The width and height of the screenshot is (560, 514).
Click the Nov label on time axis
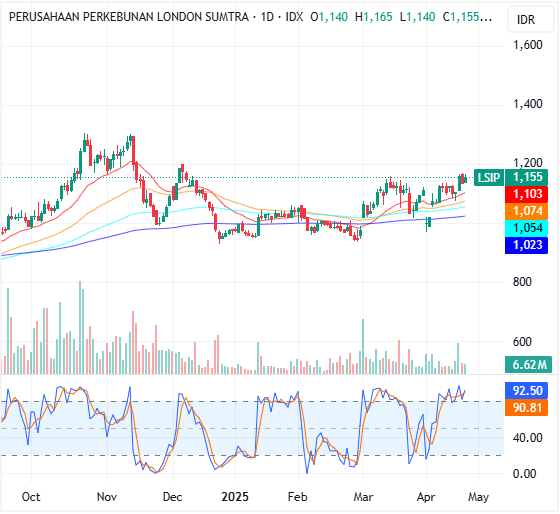pos(107,497)
